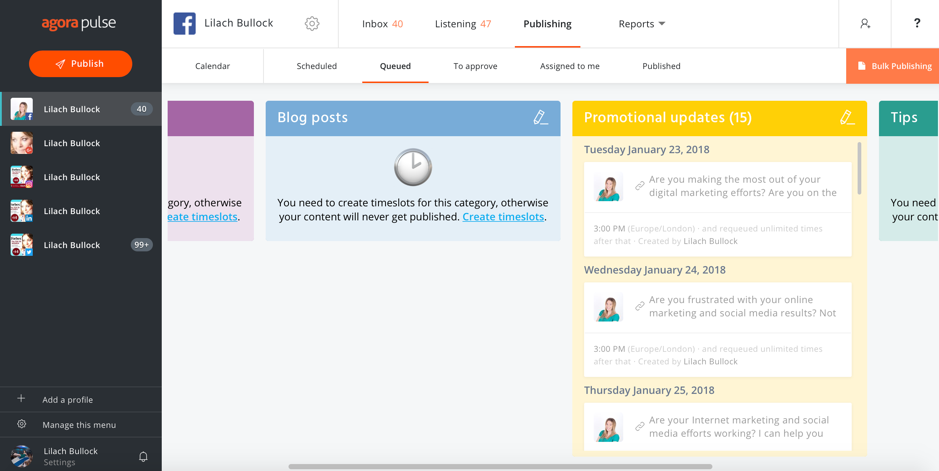The image size is (939, 471).
Task: Click the add user icon
Action: click(865, 24)
